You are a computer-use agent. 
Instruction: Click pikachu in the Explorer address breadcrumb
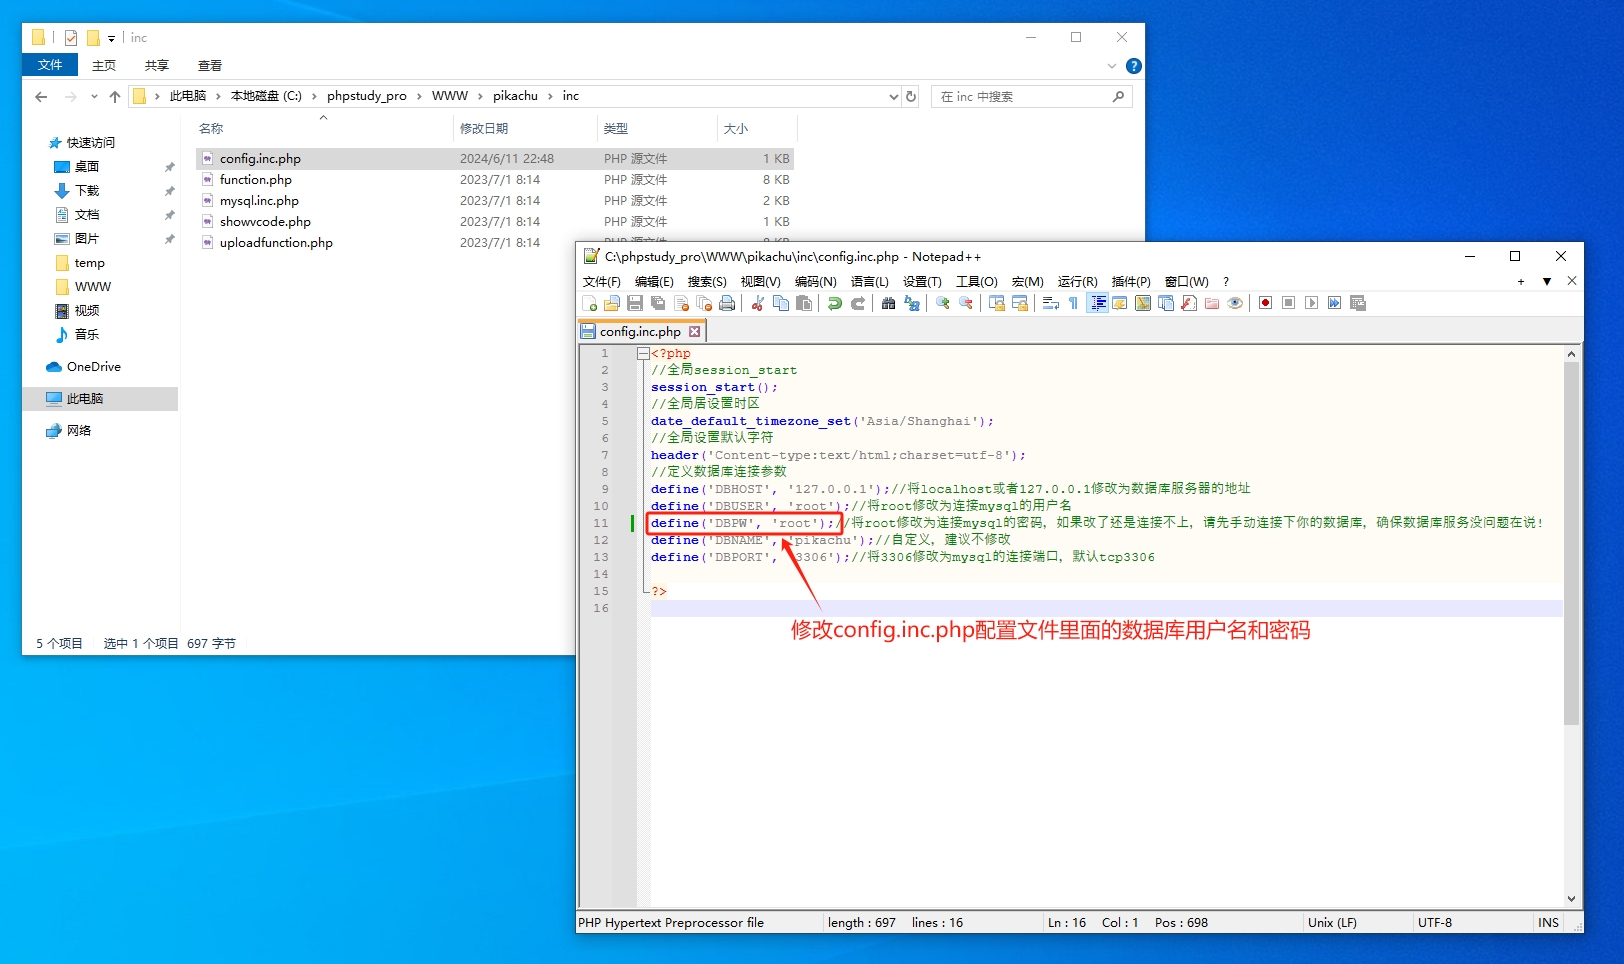point(515,96)
